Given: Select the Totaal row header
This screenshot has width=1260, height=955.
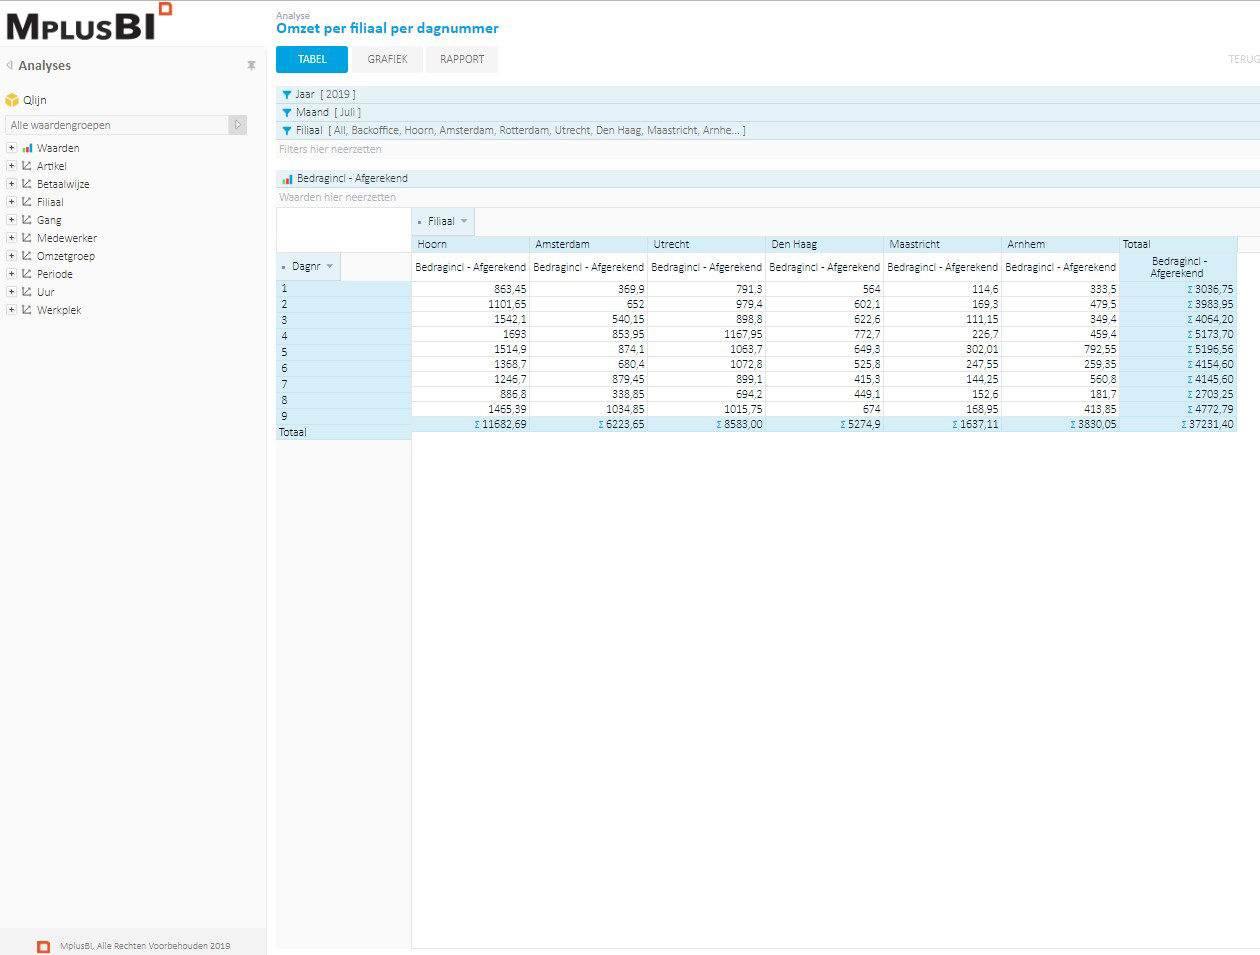Looking at the screenshot, I should click(x=343, y=433).
